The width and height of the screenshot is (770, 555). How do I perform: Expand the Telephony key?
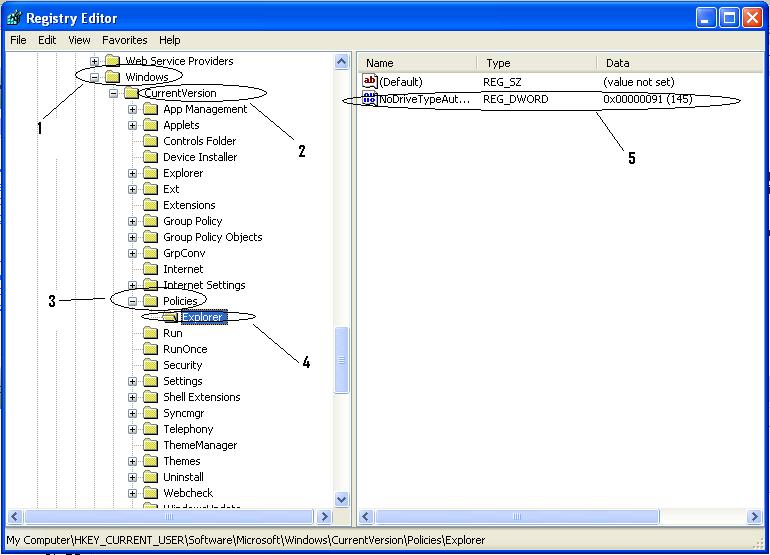[132, 429]
